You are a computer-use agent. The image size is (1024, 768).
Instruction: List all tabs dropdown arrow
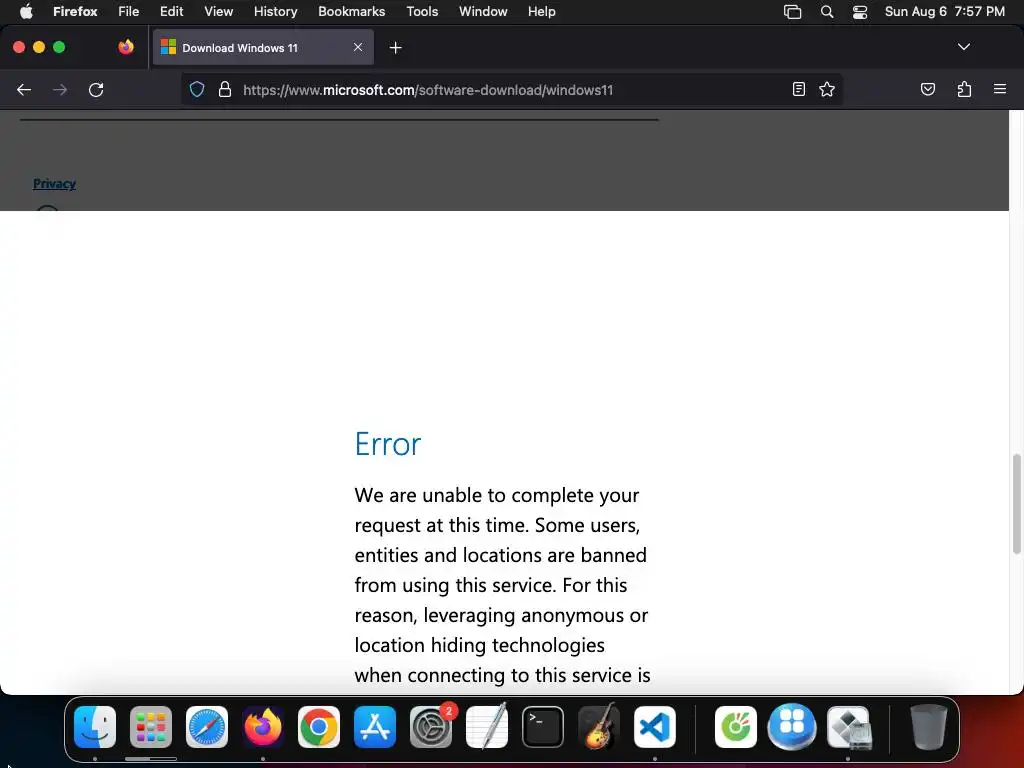coord(963,47)
